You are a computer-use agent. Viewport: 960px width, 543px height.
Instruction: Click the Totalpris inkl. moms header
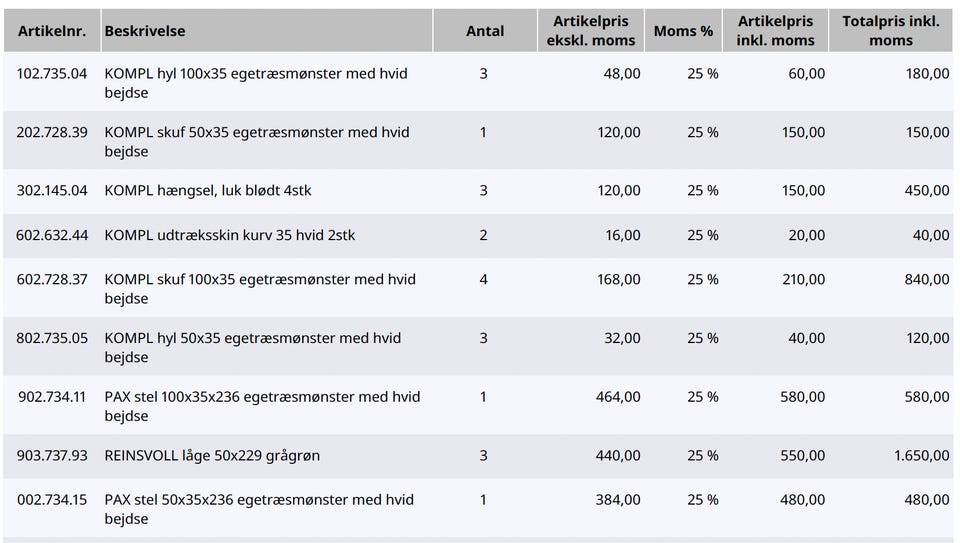click(890, 31)
